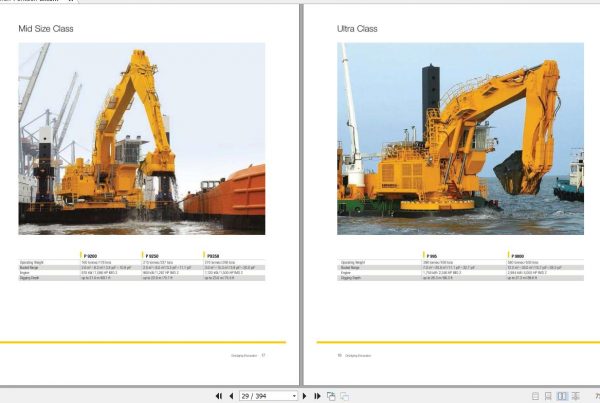The width and height of the screenshot is (600, 403).
Task: Go to the previous page
Action: [231, 396]
